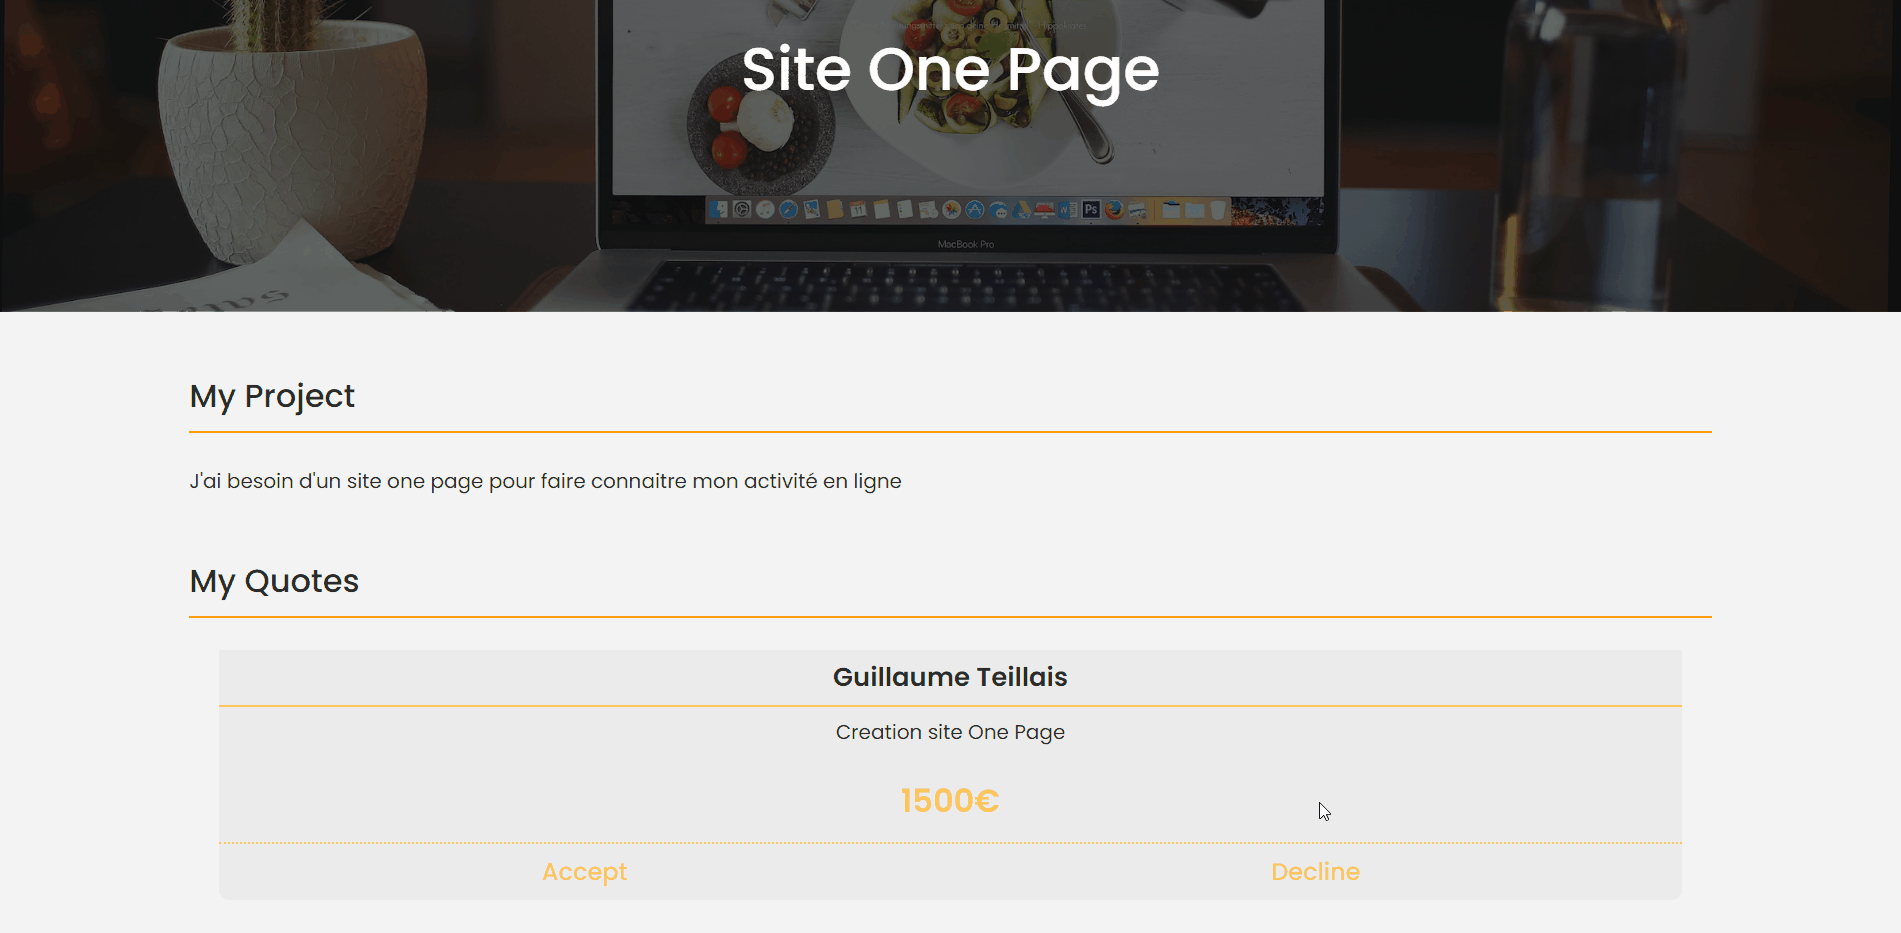Click the Word icon in the laptop dock
Viewport: 1901px width, 933px height.
[1068, 209]
